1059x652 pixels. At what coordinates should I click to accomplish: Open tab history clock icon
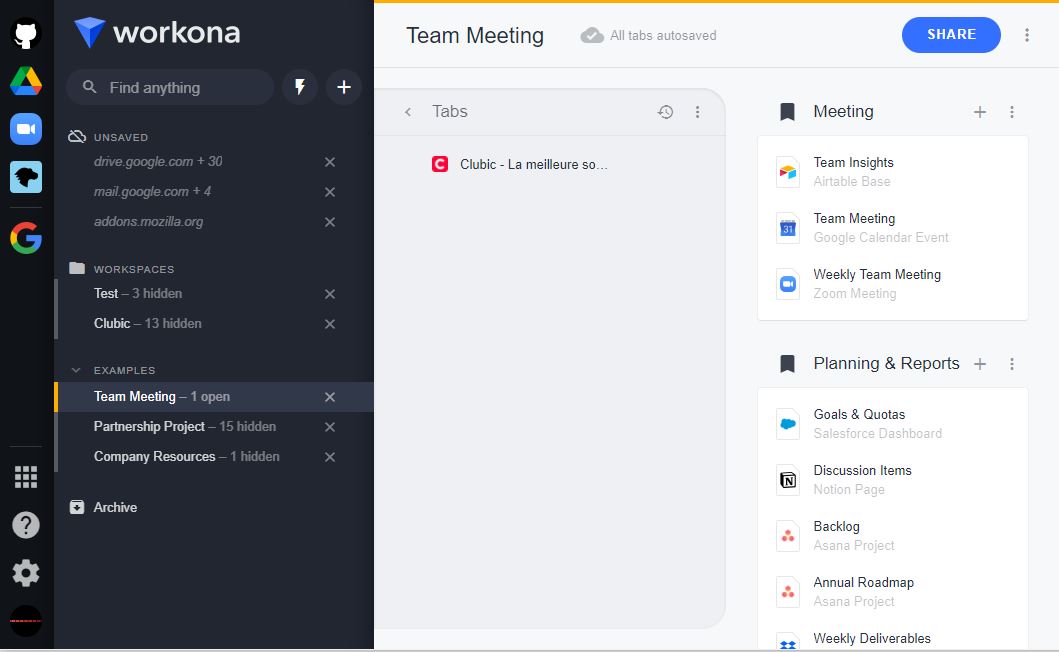[665, 111]
